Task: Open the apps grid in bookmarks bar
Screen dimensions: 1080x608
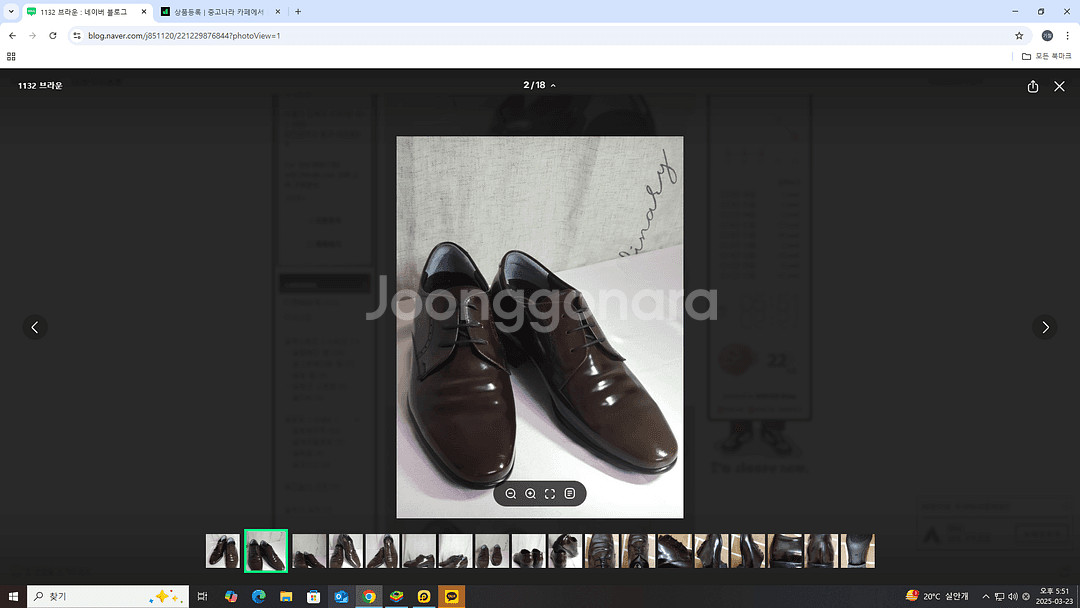Action: click(x=11, y=56)
